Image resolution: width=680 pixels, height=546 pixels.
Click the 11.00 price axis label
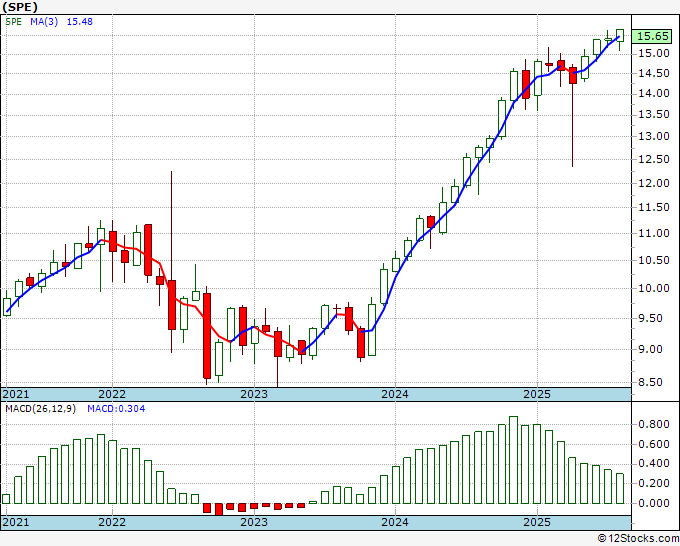click(654, 233)
